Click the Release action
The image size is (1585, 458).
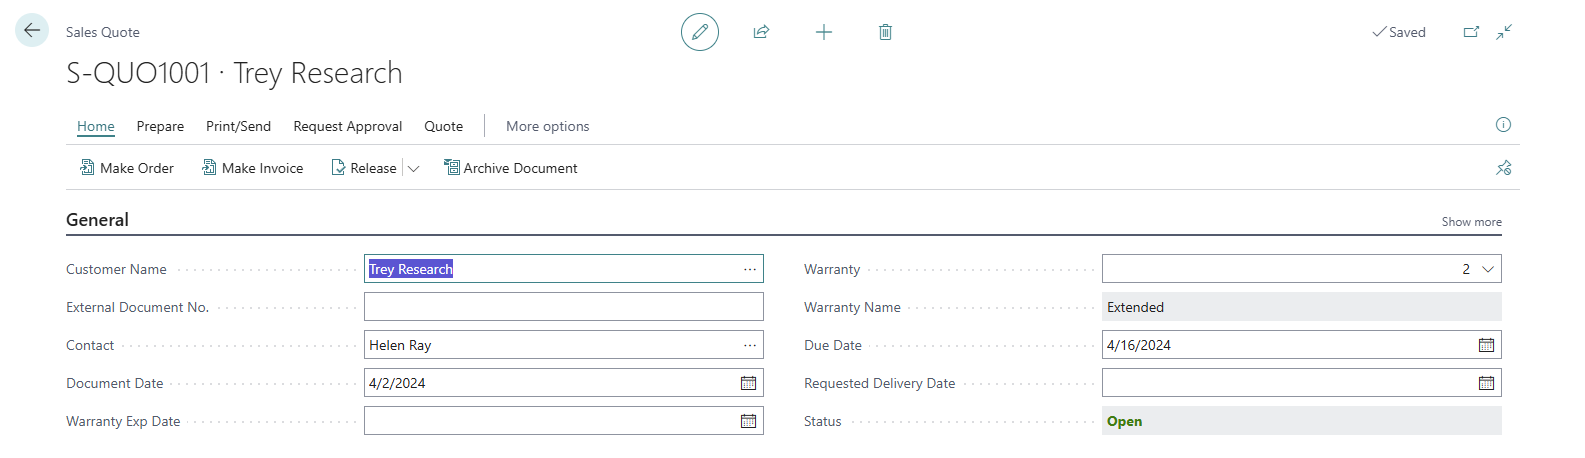point(364,168)
